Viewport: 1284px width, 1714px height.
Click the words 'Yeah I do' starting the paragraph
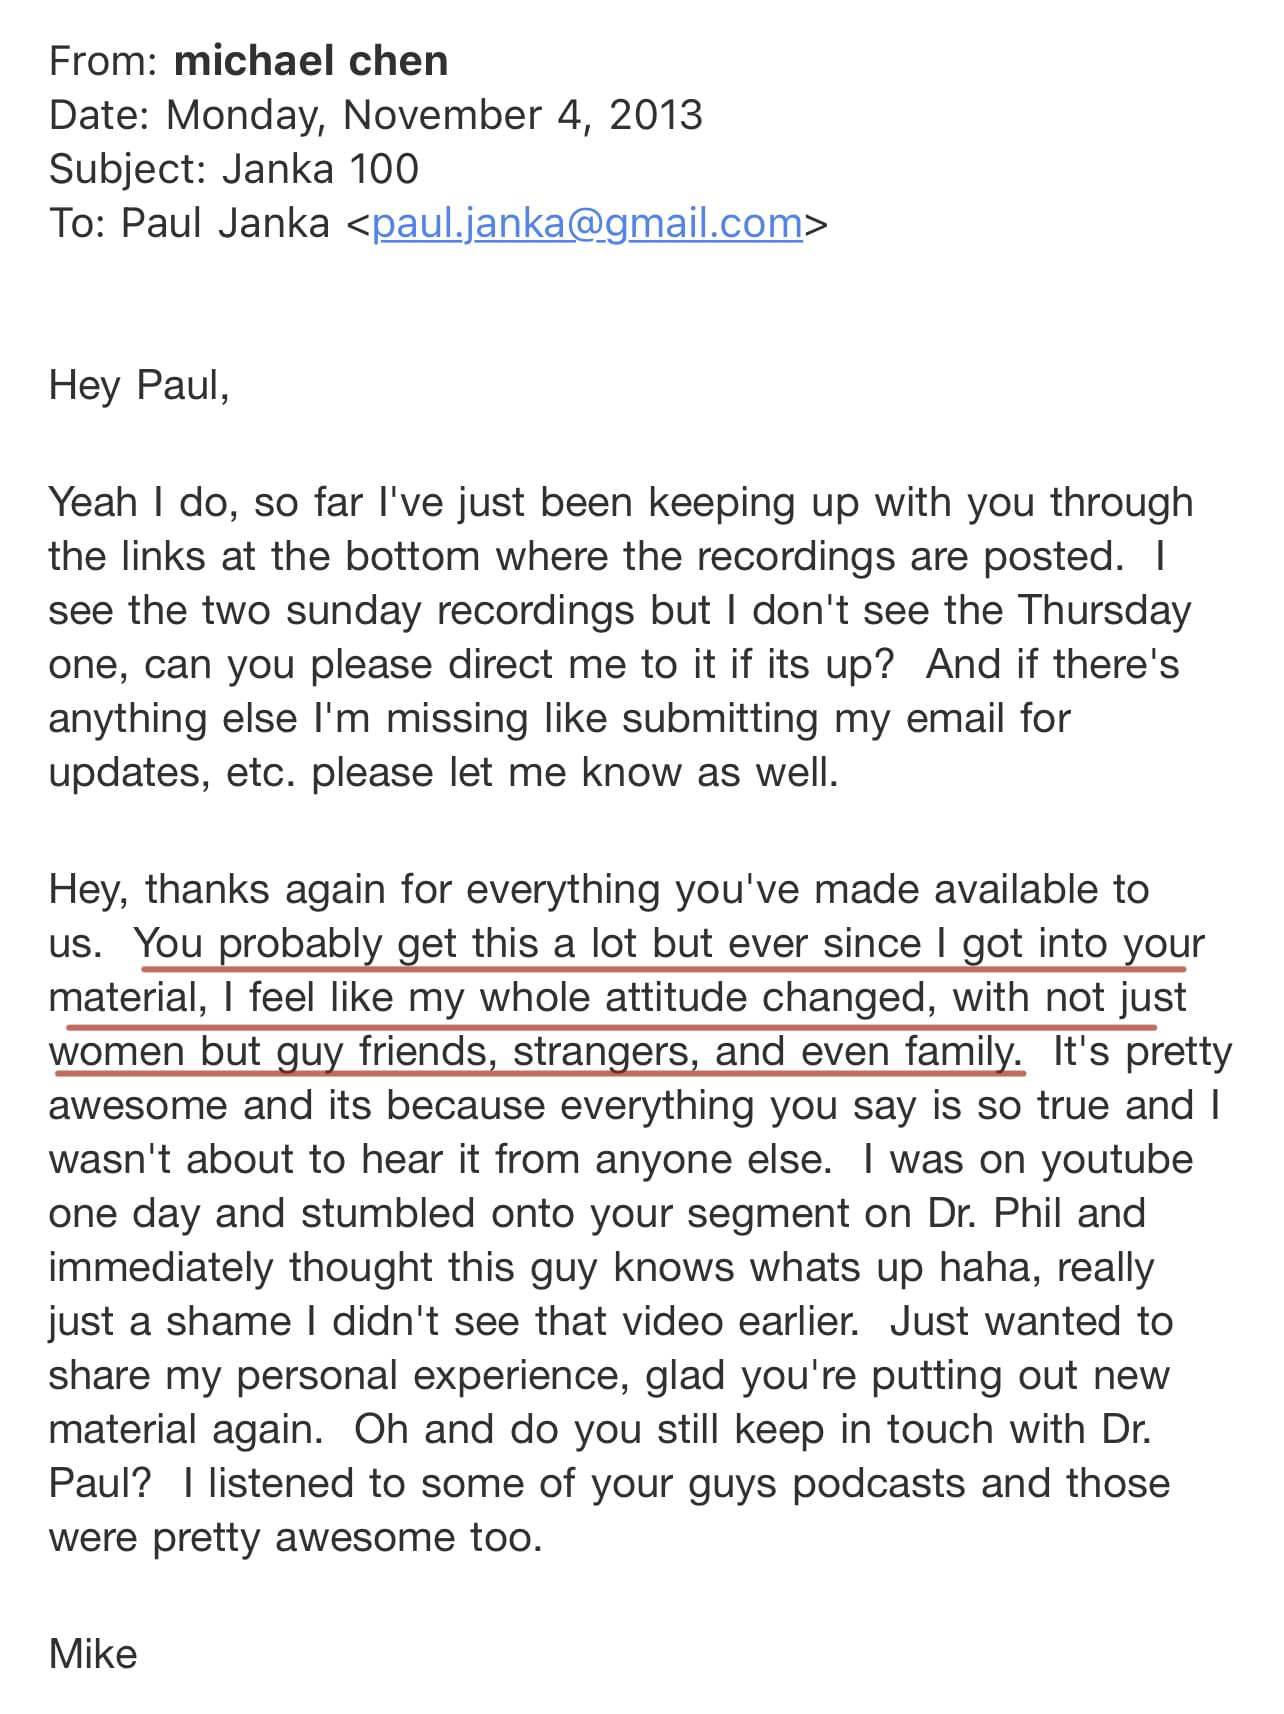140,502
